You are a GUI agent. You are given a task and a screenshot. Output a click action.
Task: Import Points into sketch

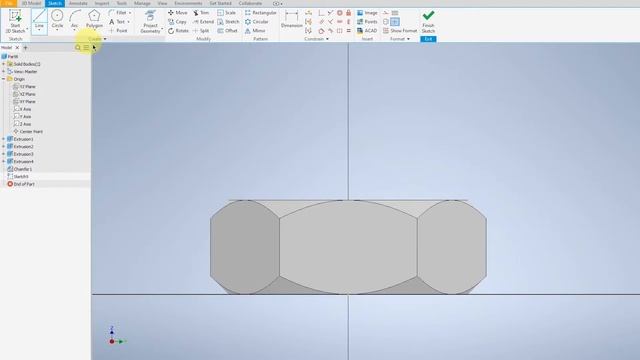point(367,22)
